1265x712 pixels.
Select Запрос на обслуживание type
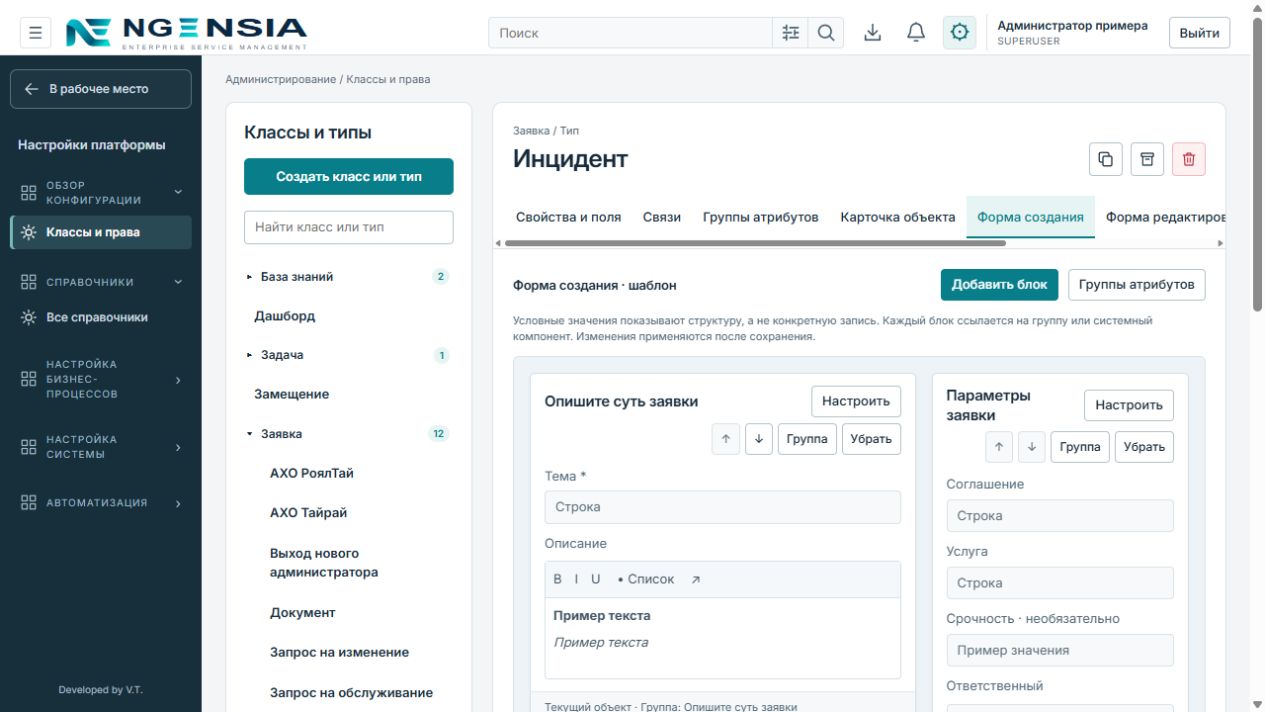[x=351, y=693]
